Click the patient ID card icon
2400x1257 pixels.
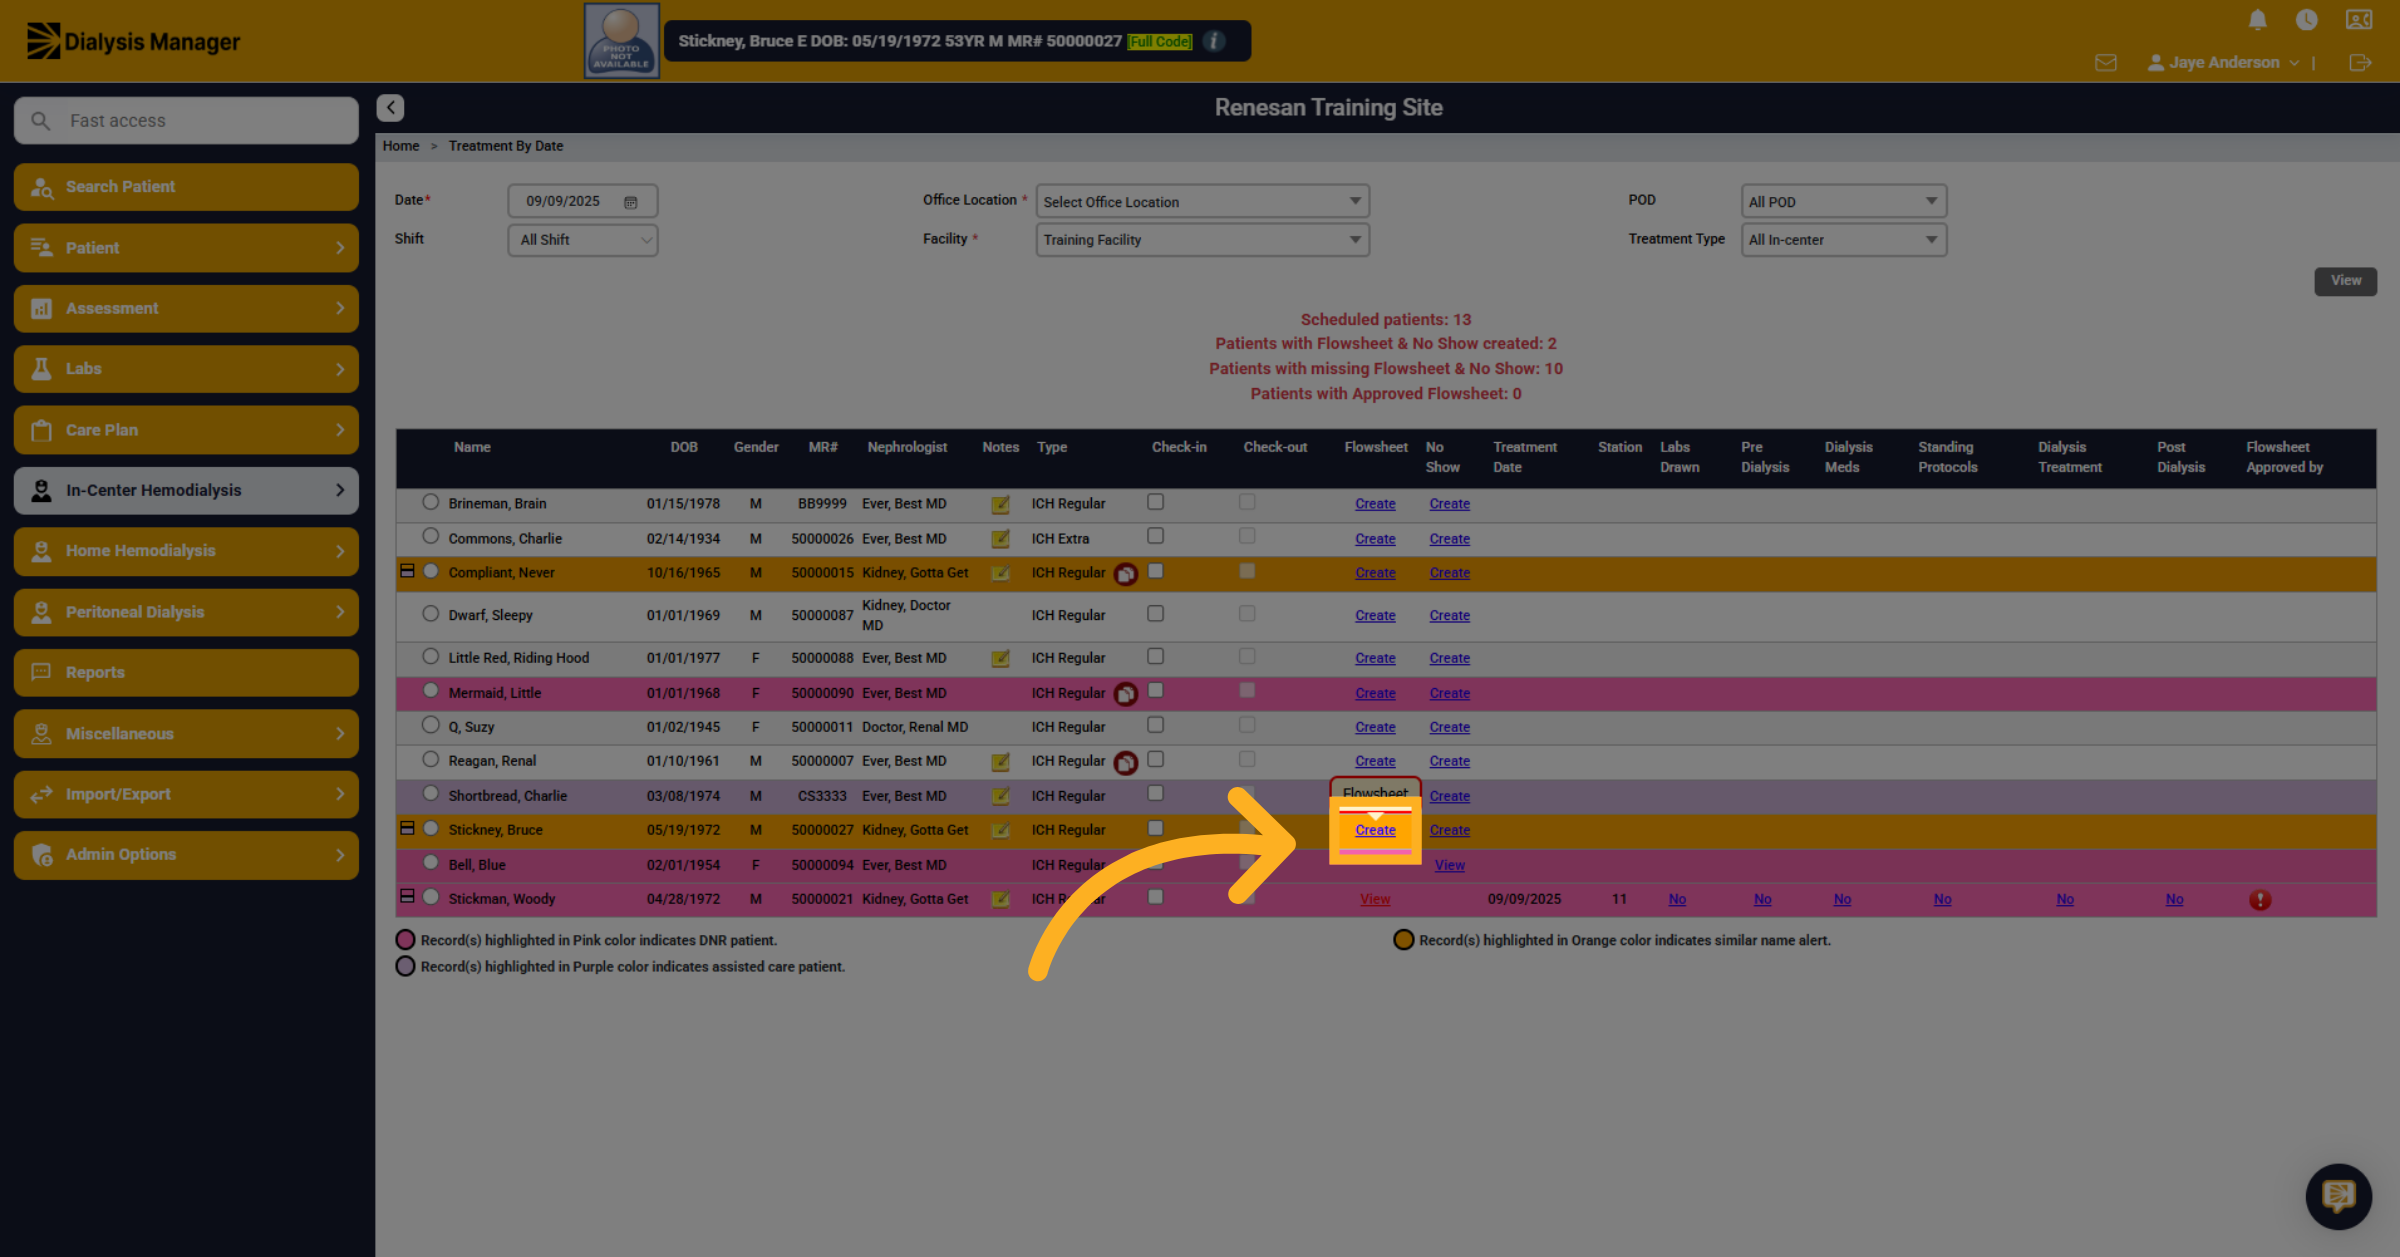[2359, 20]
